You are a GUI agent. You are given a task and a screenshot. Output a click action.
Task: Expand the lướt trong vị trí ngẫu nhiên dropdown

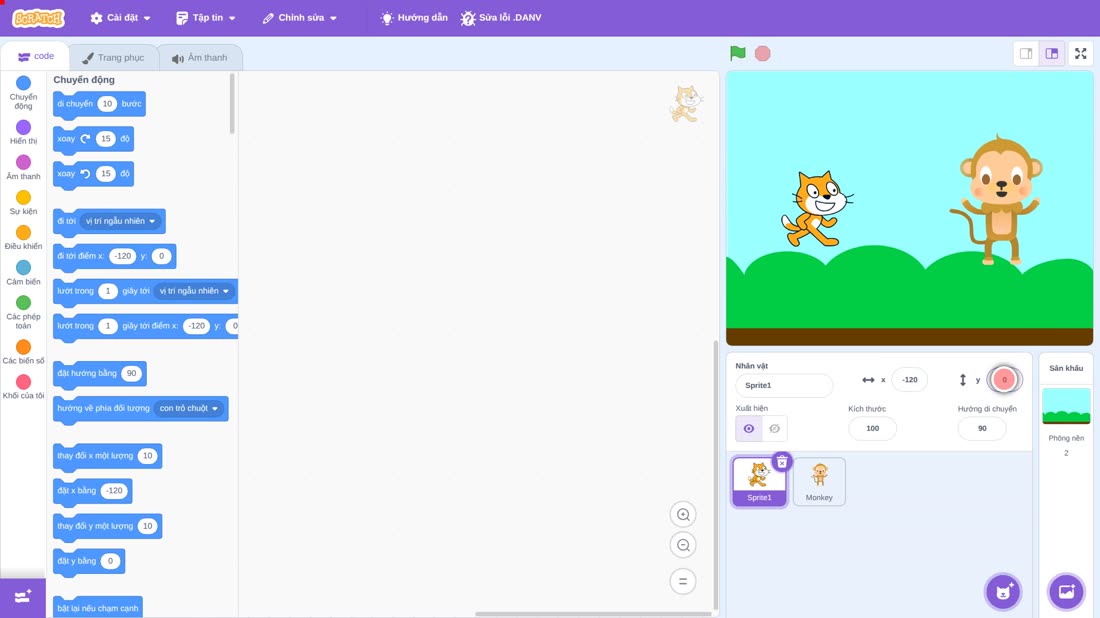[x=194, y=291]
